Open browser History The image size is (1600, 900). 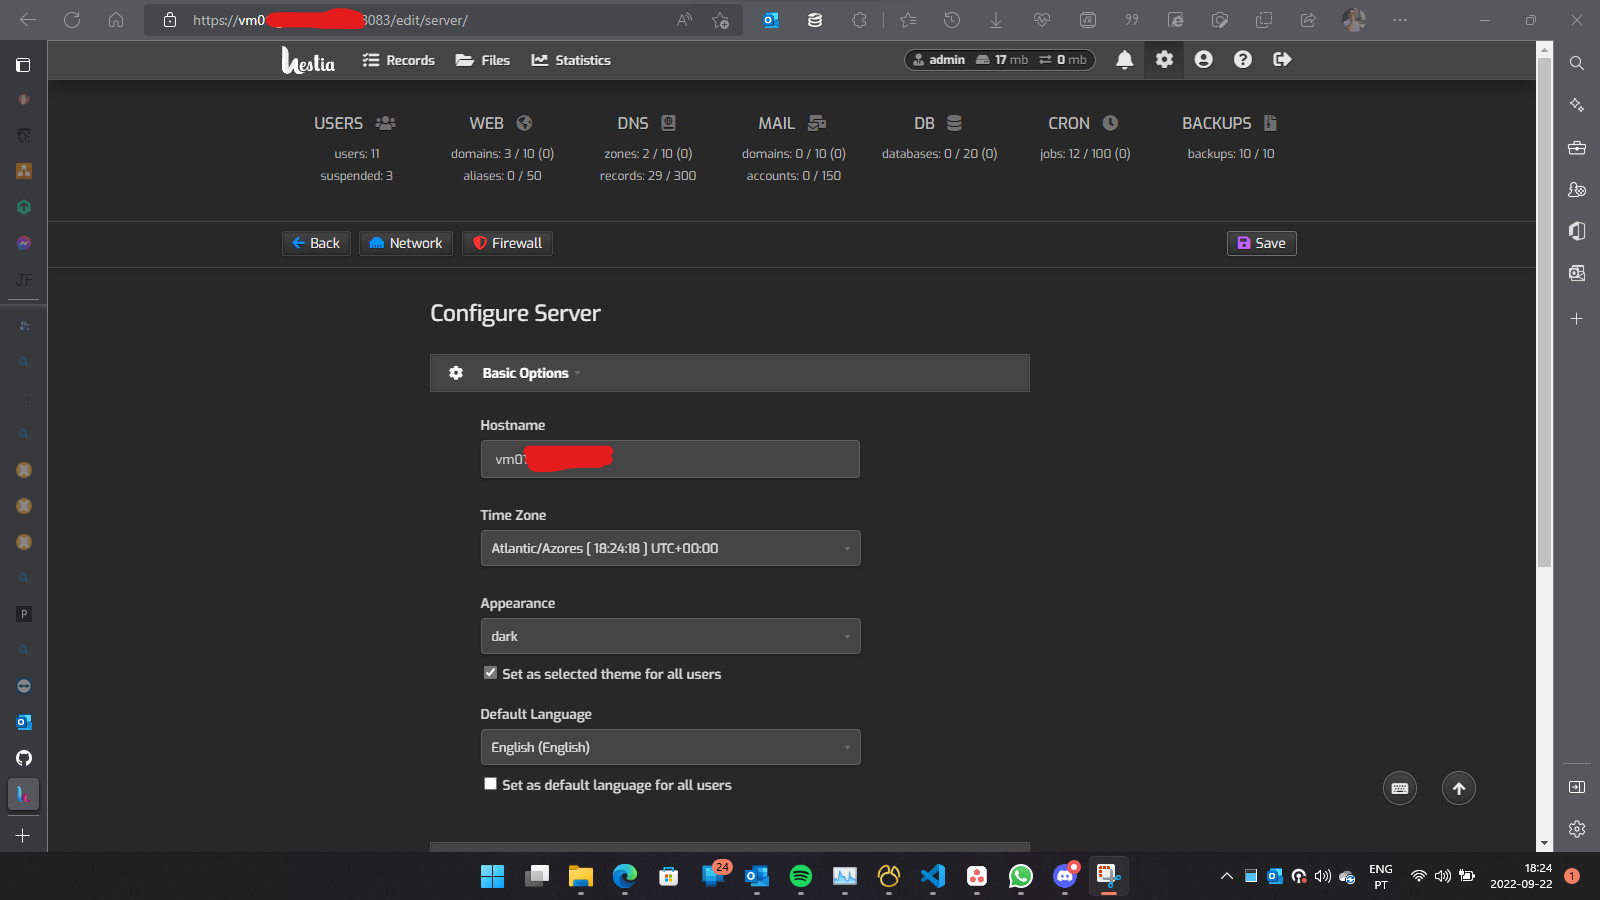(x=952, y=20)
